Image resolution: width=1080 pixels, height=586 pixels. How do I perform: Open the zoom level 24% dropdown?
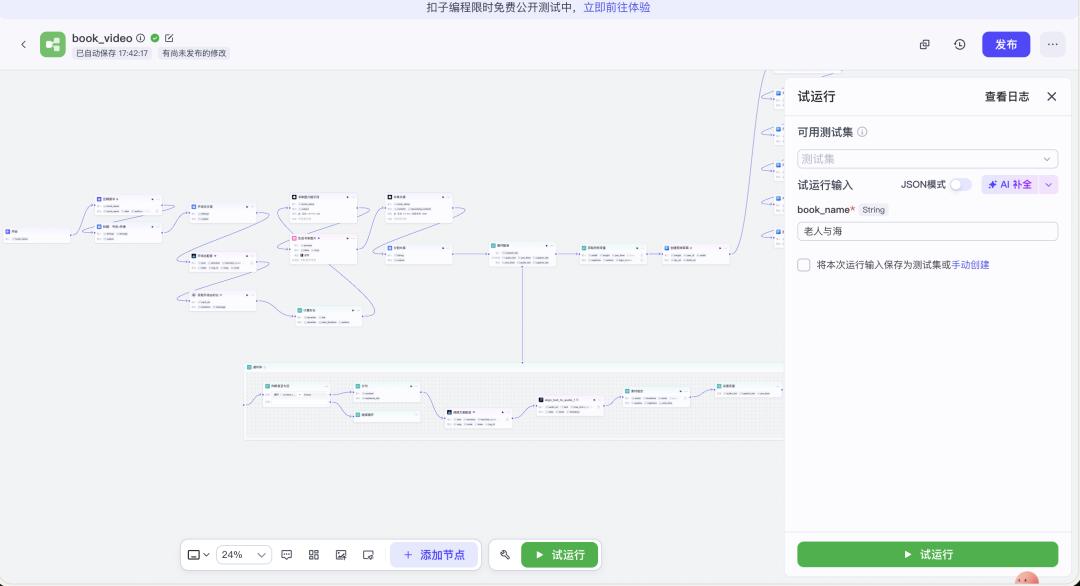pyautogui.click(x=244, y=554)
